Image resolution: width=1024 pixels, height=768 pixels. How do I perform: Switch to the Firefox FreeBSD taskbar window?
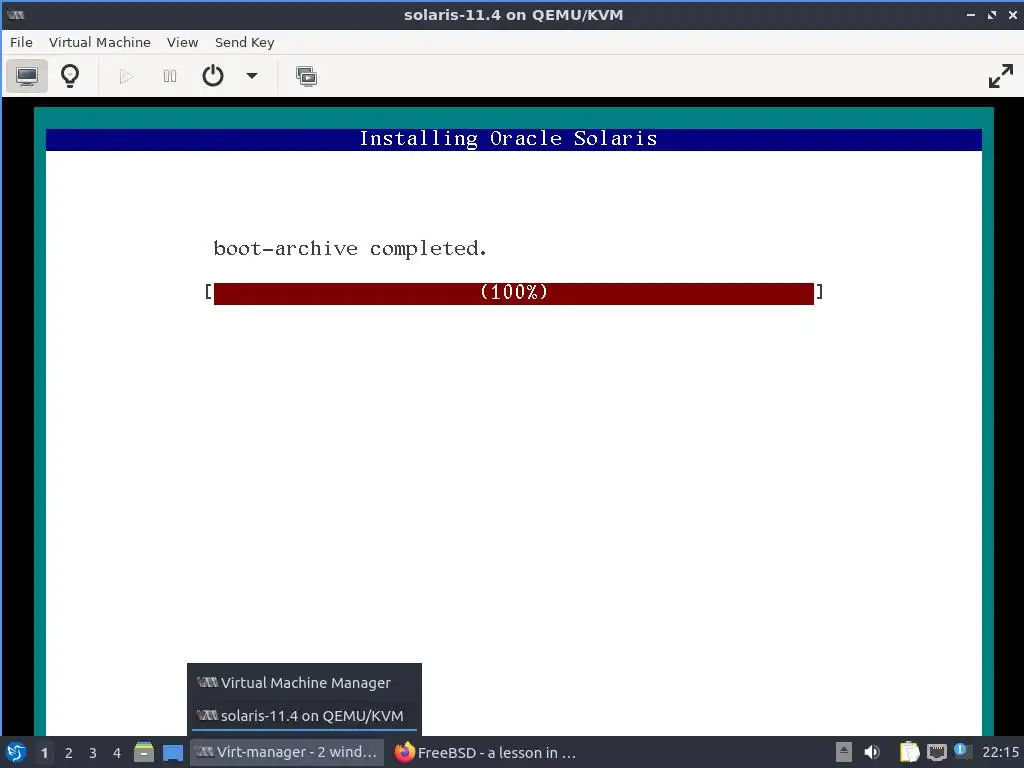(x=487, y=752)
